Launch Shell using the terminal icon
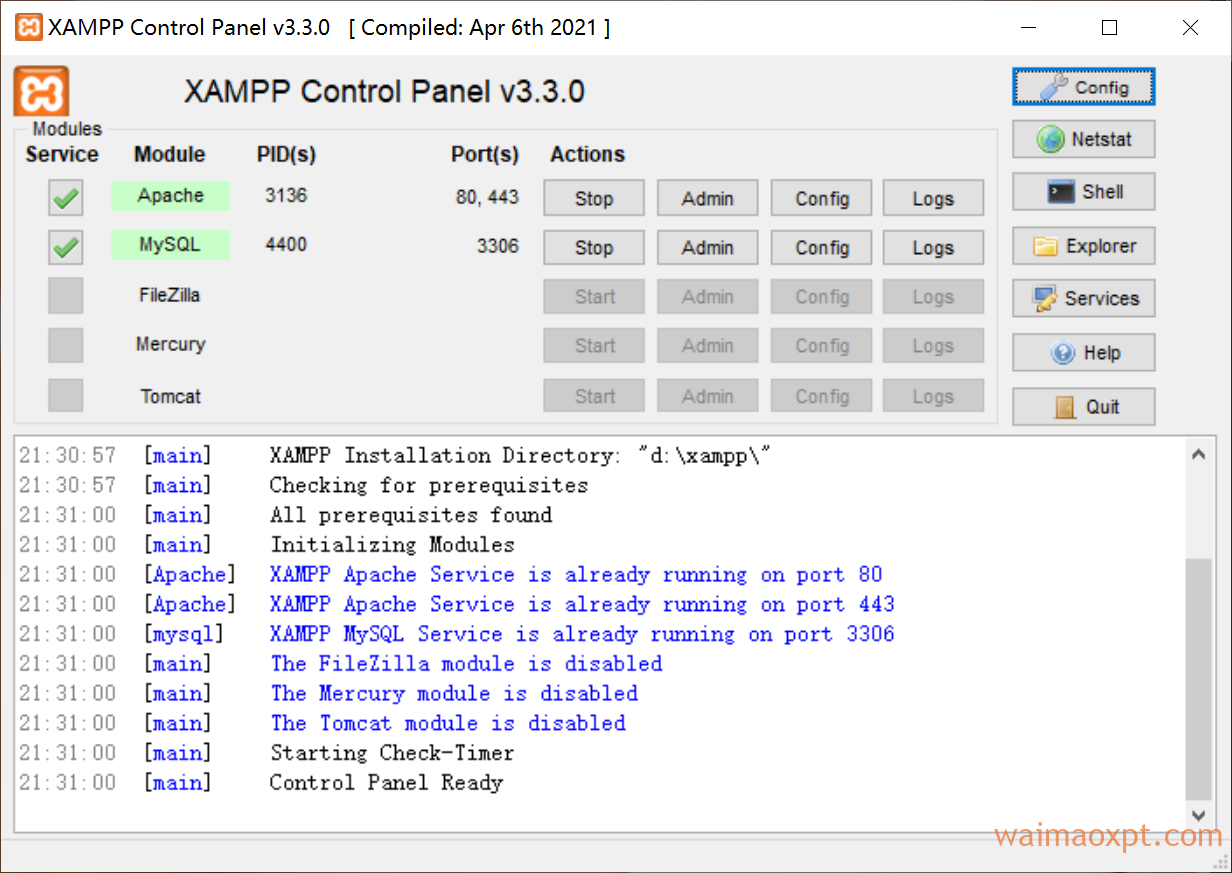This screenshot has width=1232, height=873. click(x=1060, y=192)
